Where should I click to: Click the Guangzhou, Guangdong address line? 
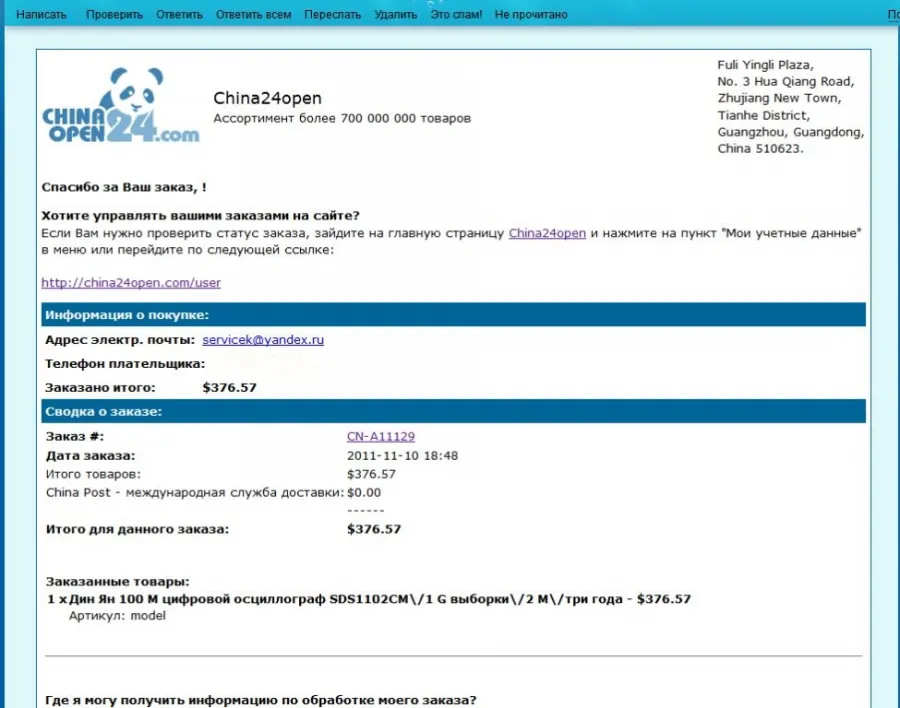click(x=790, y=132)
